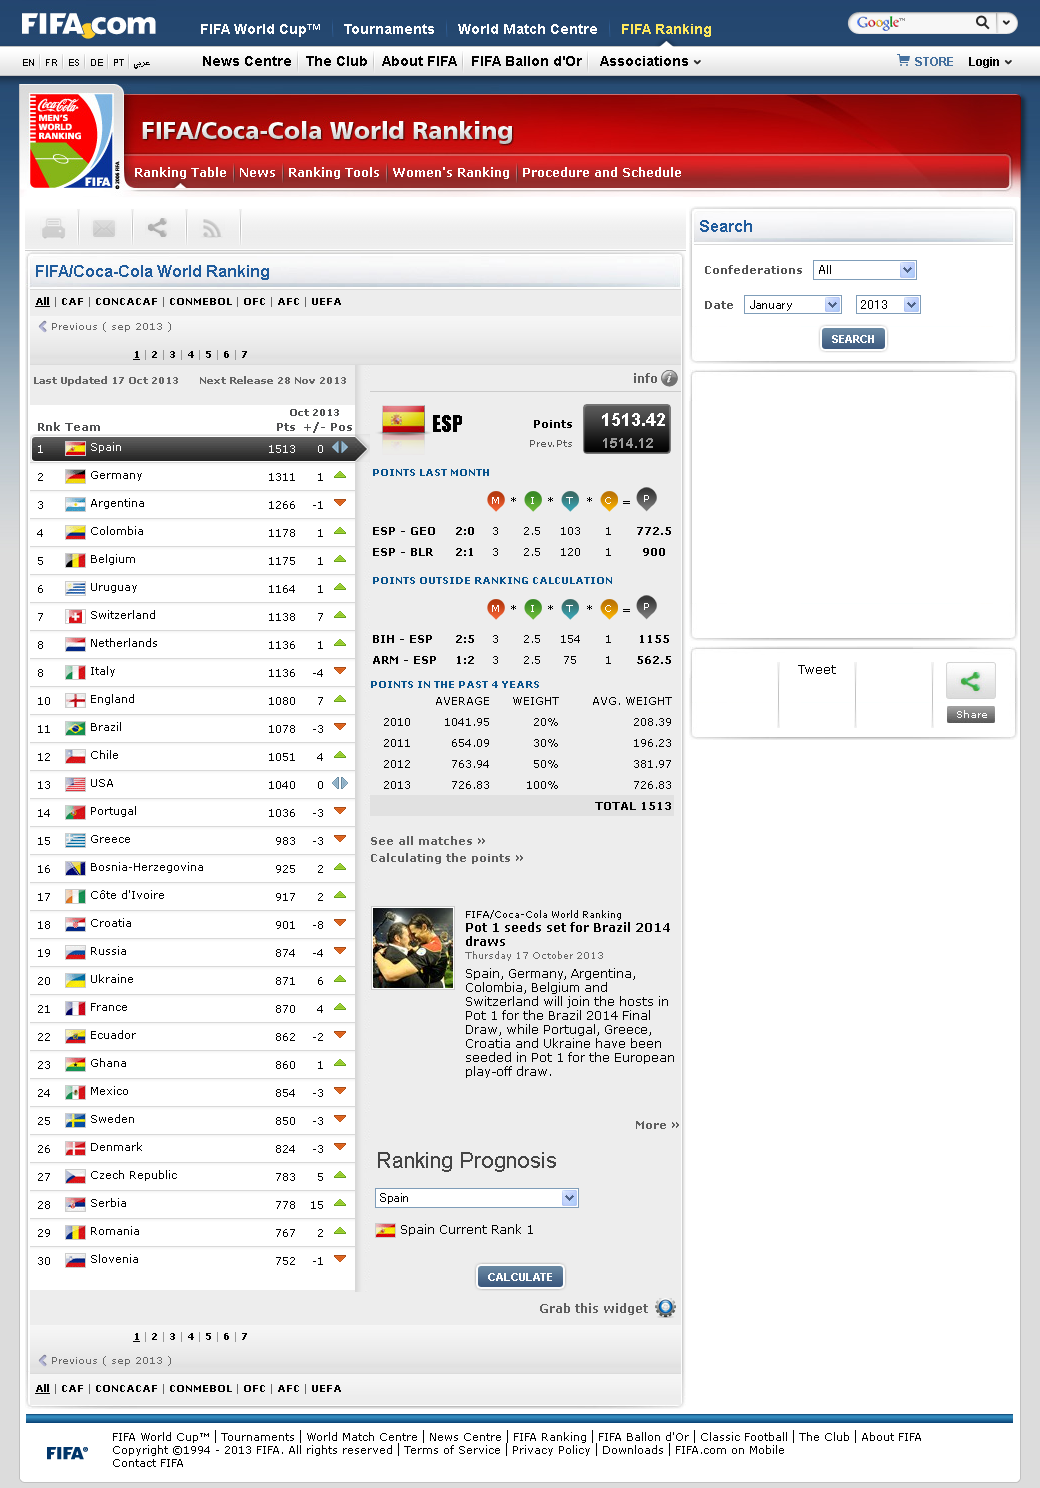Click the share icon in toolbar
Viewport: 1040px width, 1488px height.
(157, 228)
